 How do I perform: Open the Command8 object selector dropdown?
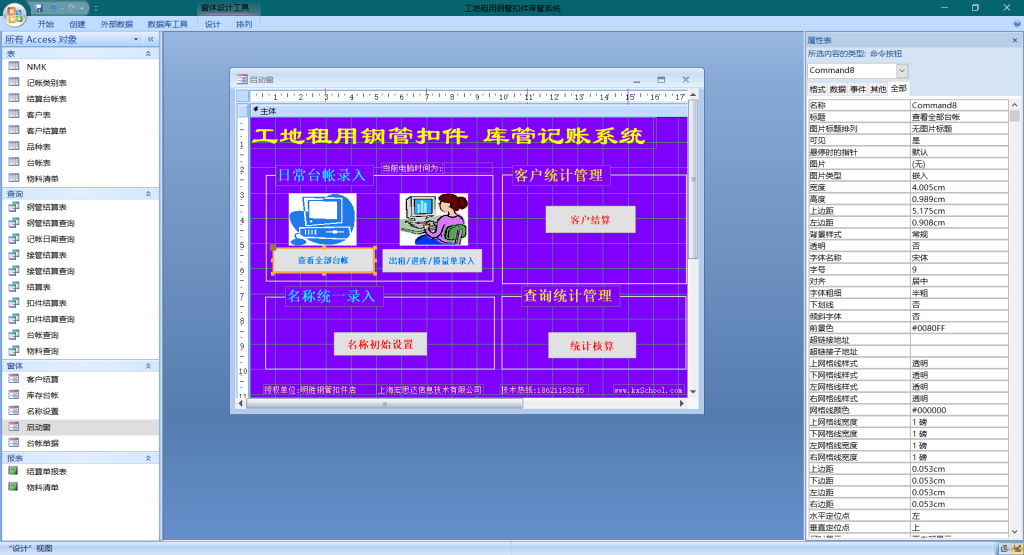point(902,71)
